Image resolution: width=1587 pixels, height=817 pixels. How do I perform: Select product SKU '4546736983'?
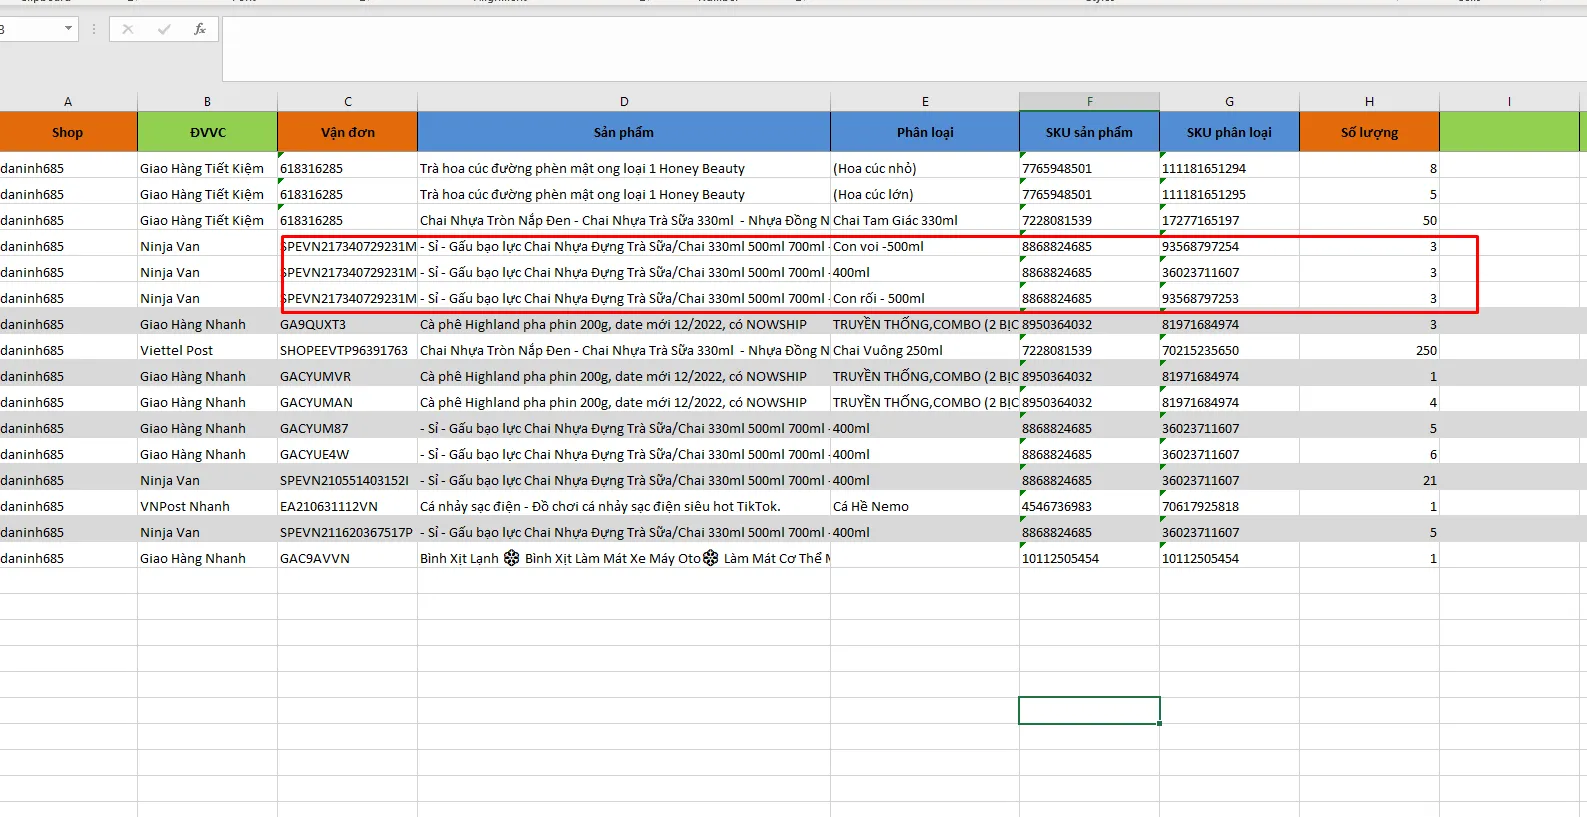click(1090, 506)
